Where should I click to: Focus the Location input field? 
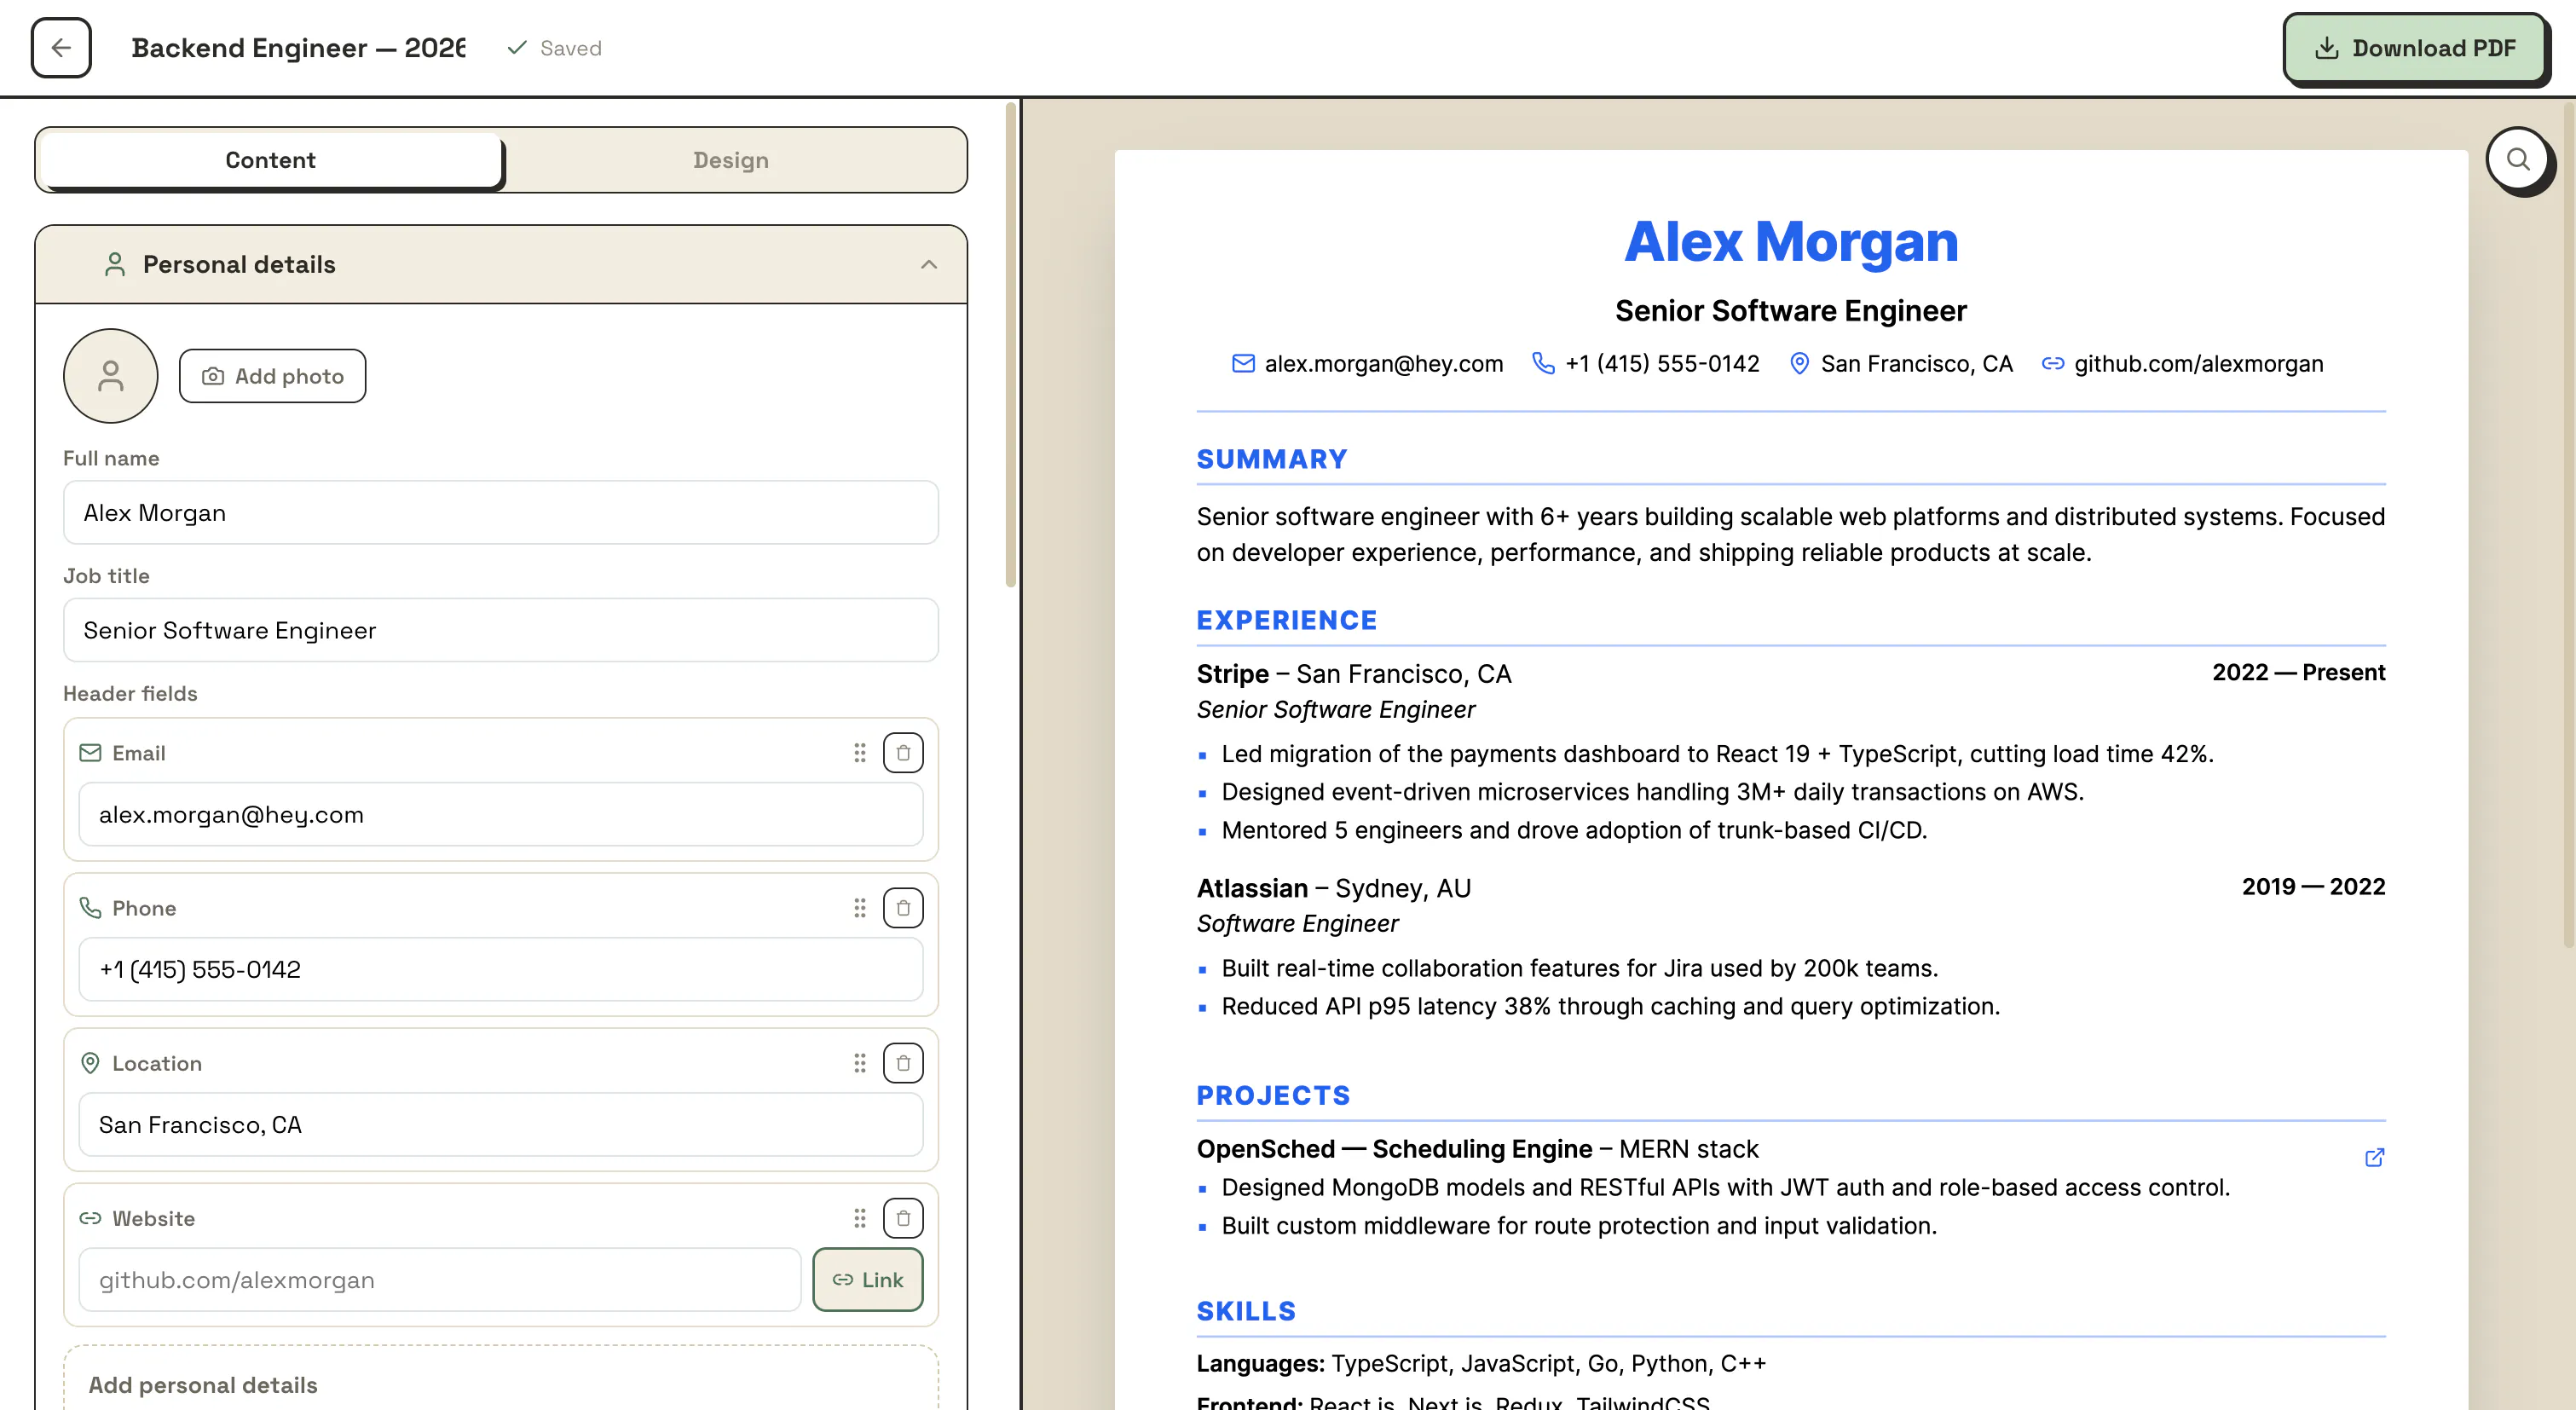(501, 1125)
